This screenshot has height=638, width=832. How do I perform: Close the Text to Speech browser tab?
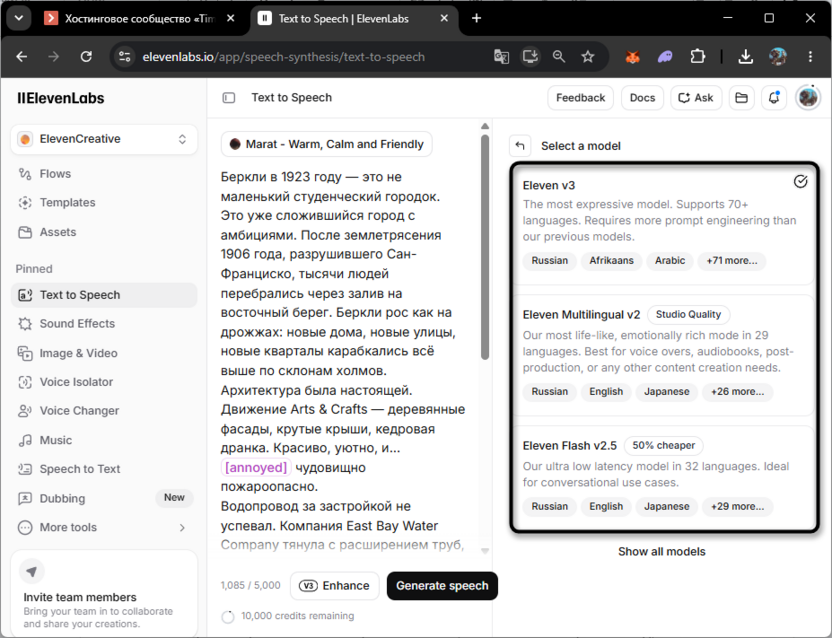[x=444, y=18]
